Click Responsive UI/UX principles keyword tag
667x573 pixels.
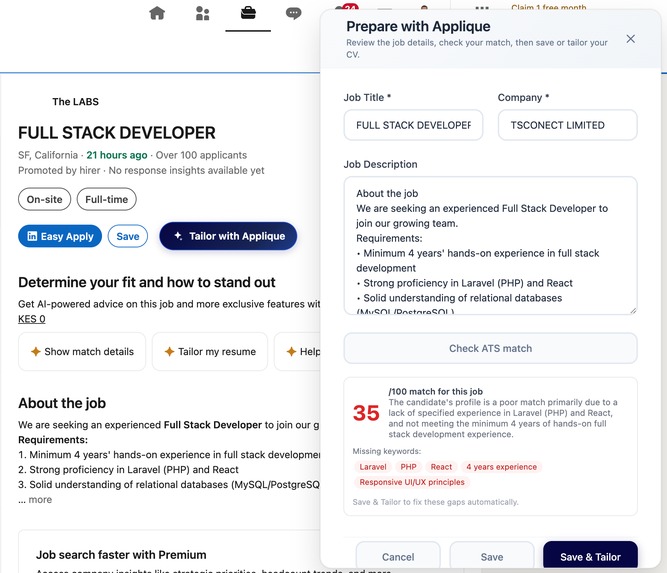412,482
